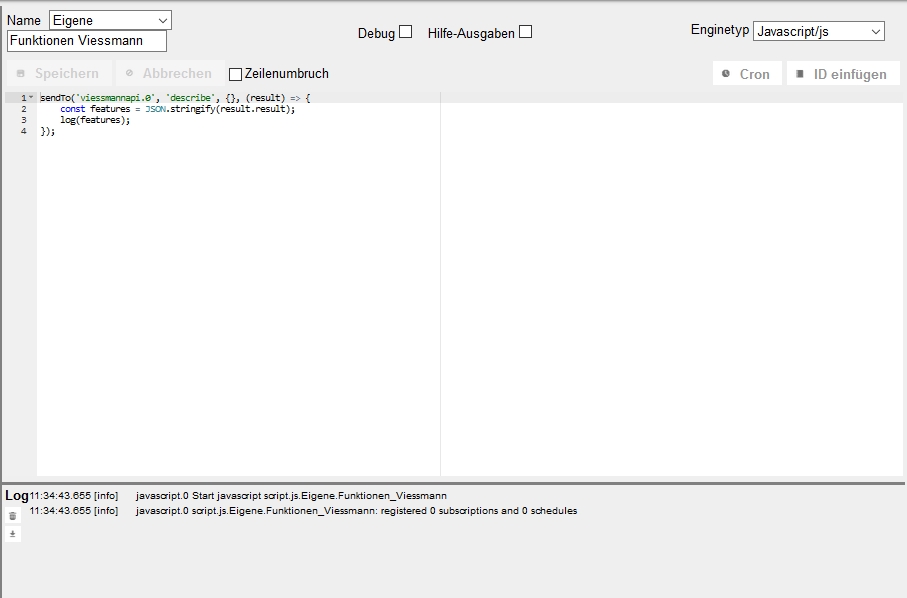Toggle the Zeilenumbruch checkbox
This screenshot has width=907, height=598.
pos(235,74)
